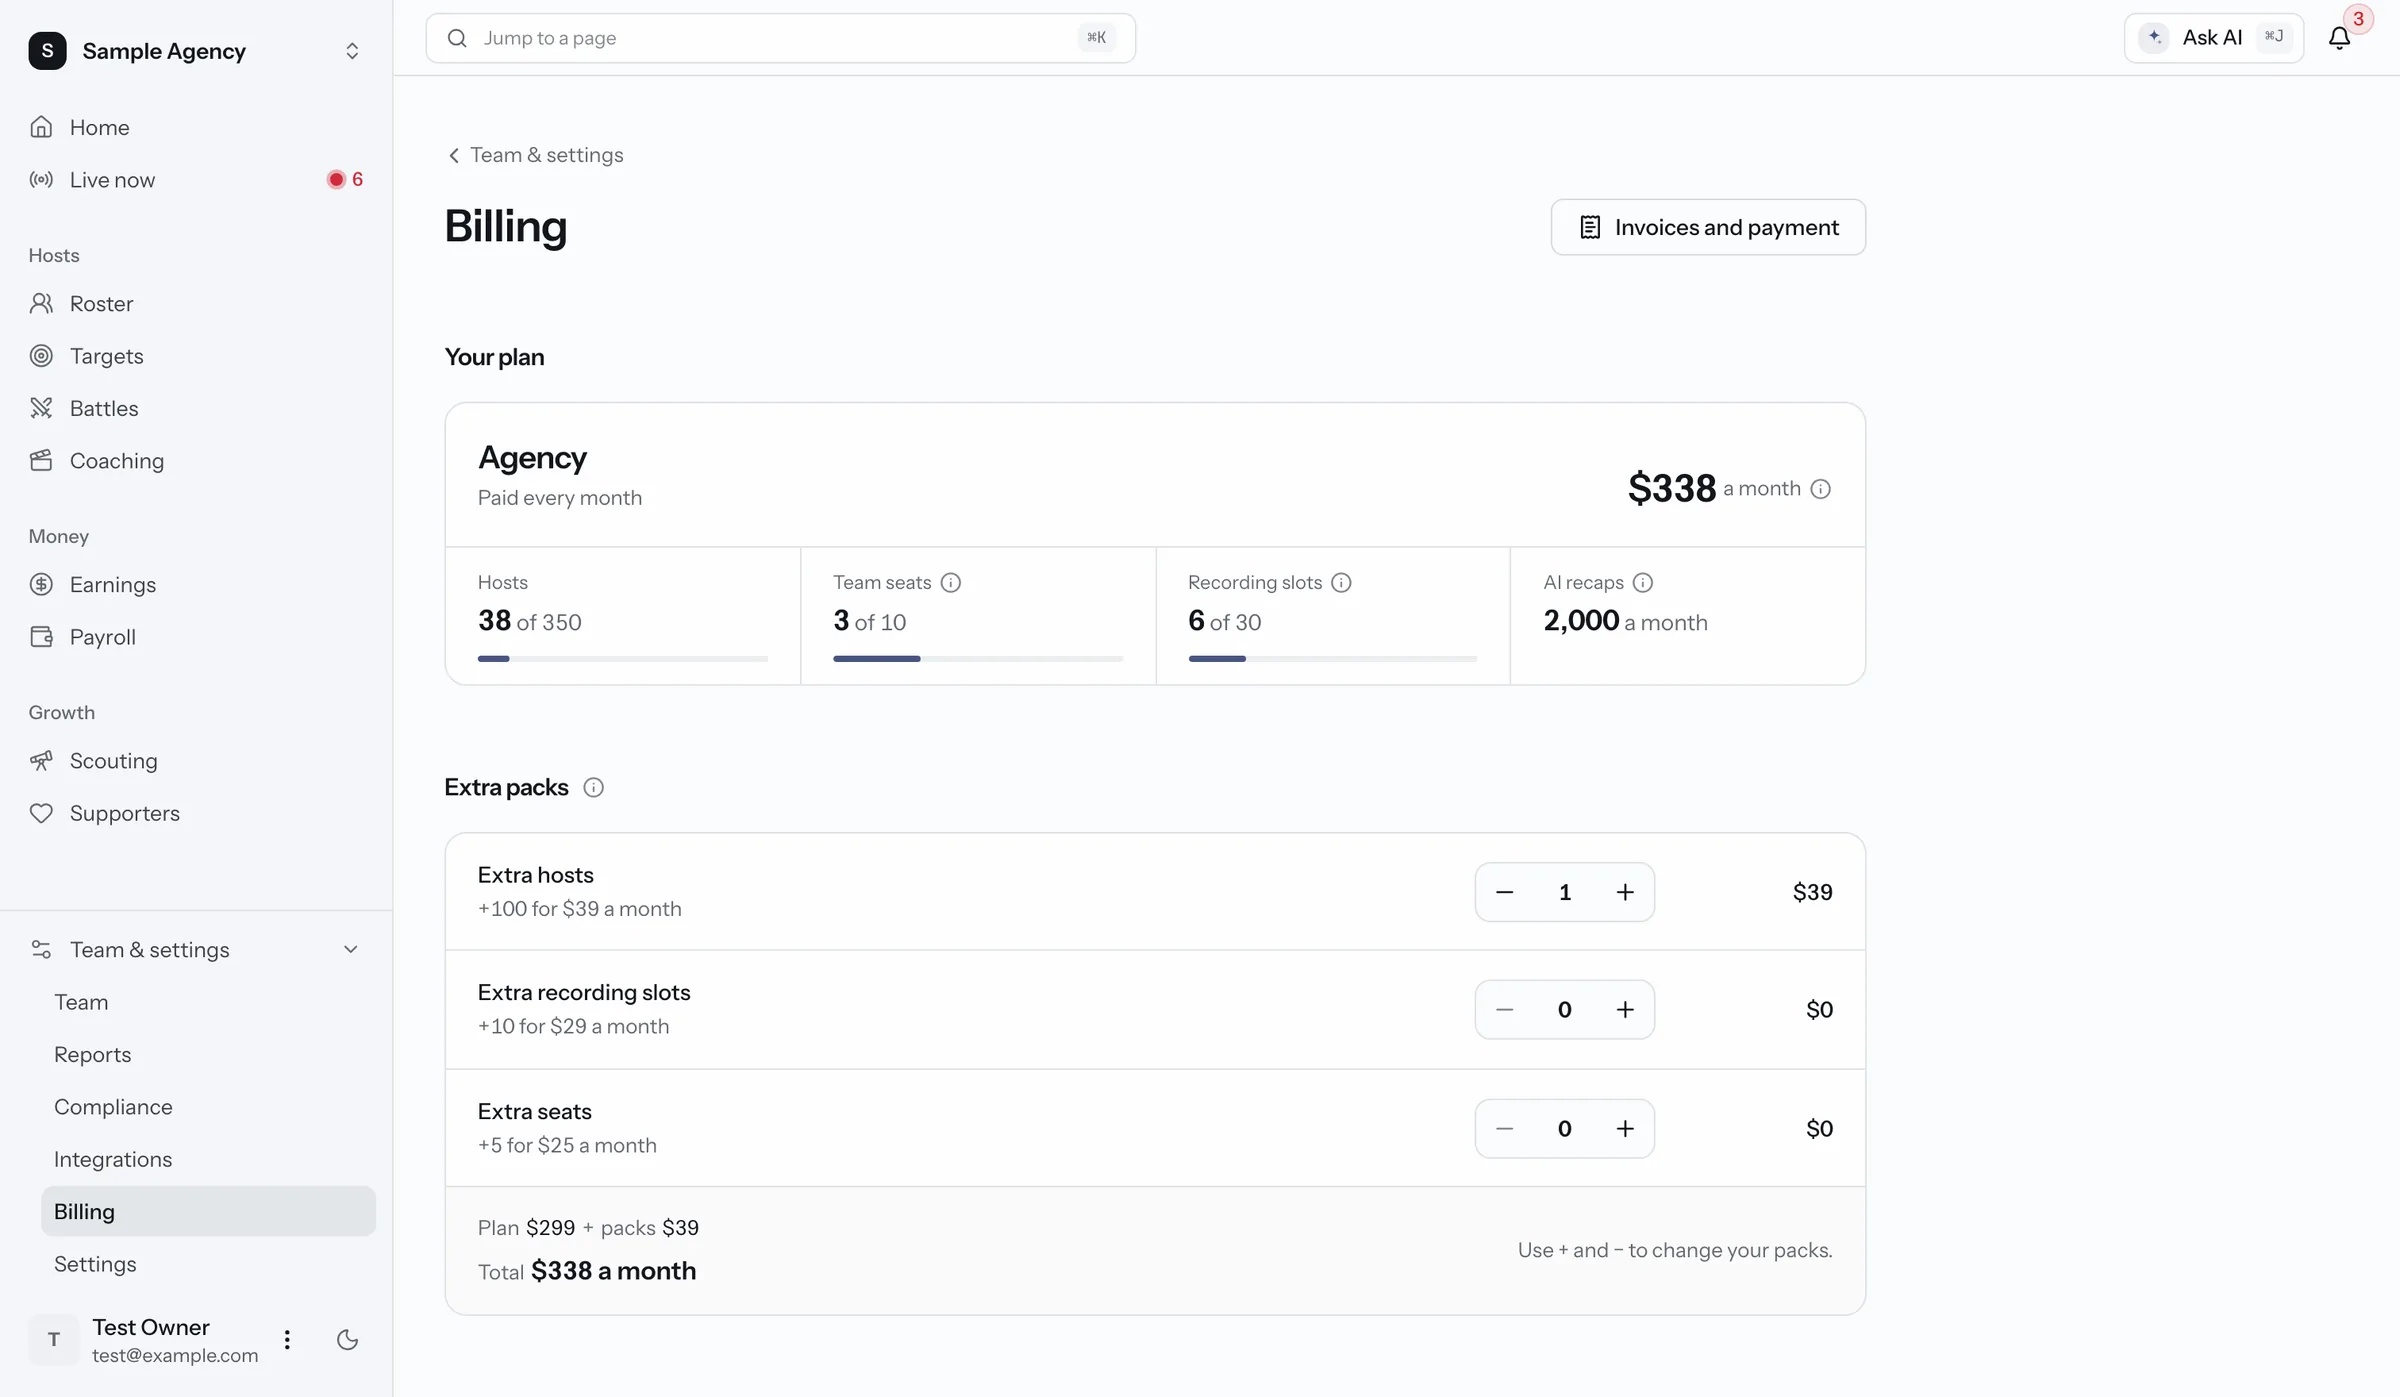Screen dimensions: 2400x1397
Task: Click '+5 for $25 a month' text
Action: [567, 1146]
